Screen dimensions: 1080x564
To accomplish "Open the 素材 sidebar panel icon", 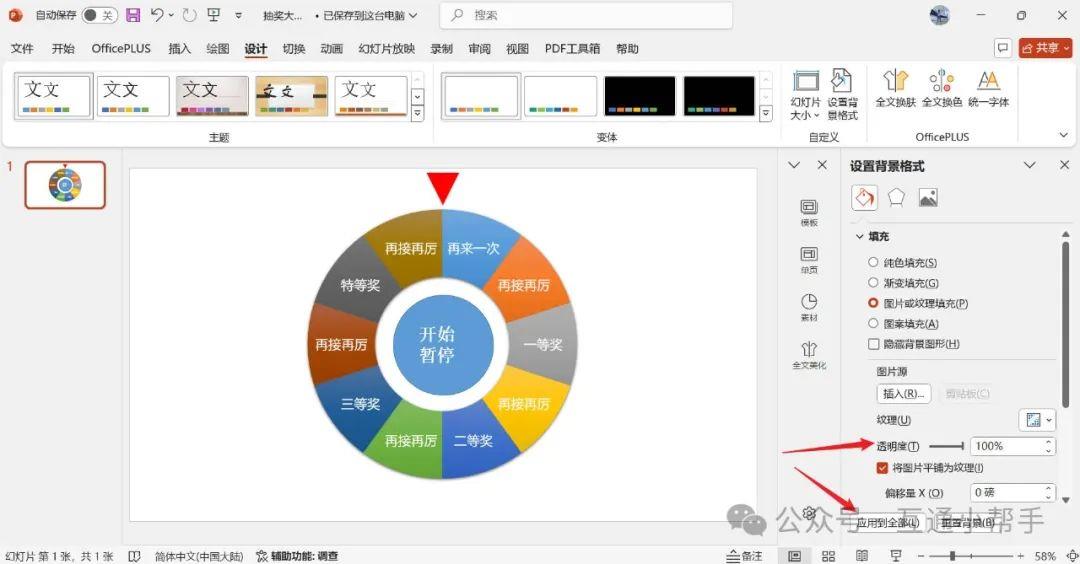I will click(x=809, y=308).
